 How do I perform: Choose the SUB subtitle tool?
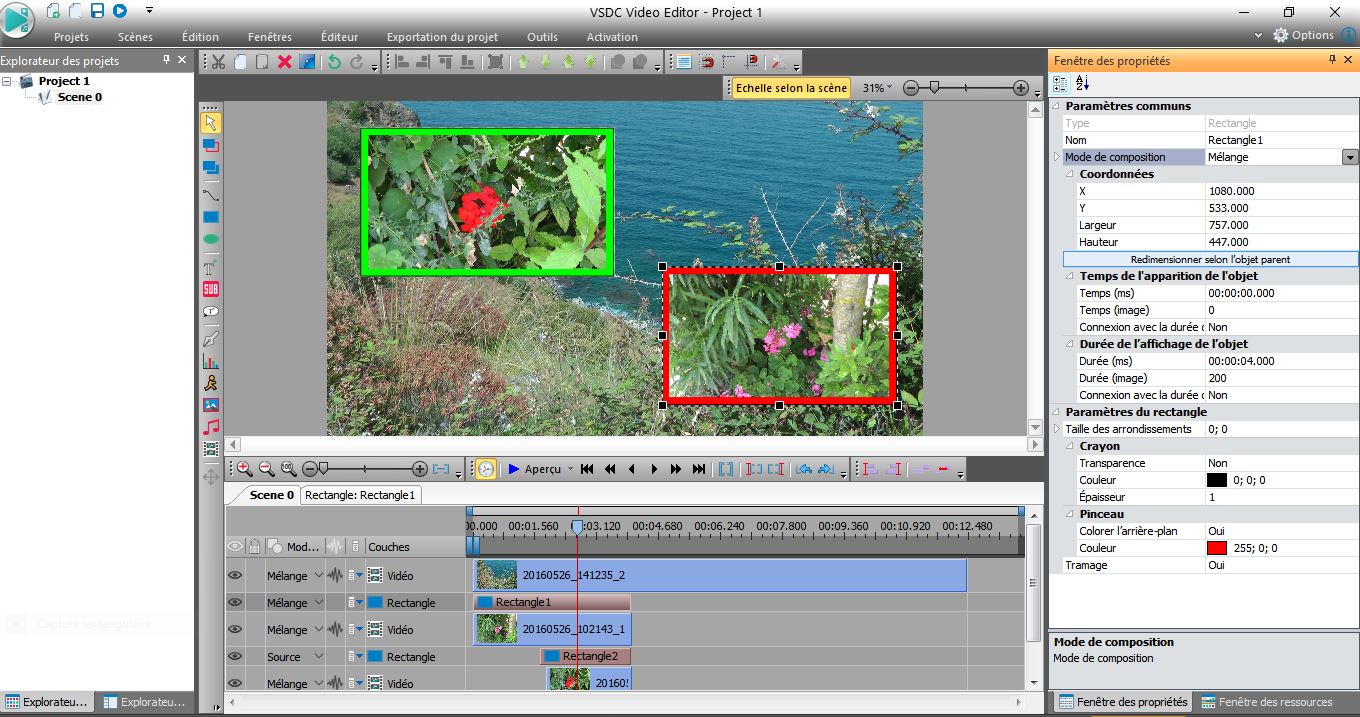211,289
